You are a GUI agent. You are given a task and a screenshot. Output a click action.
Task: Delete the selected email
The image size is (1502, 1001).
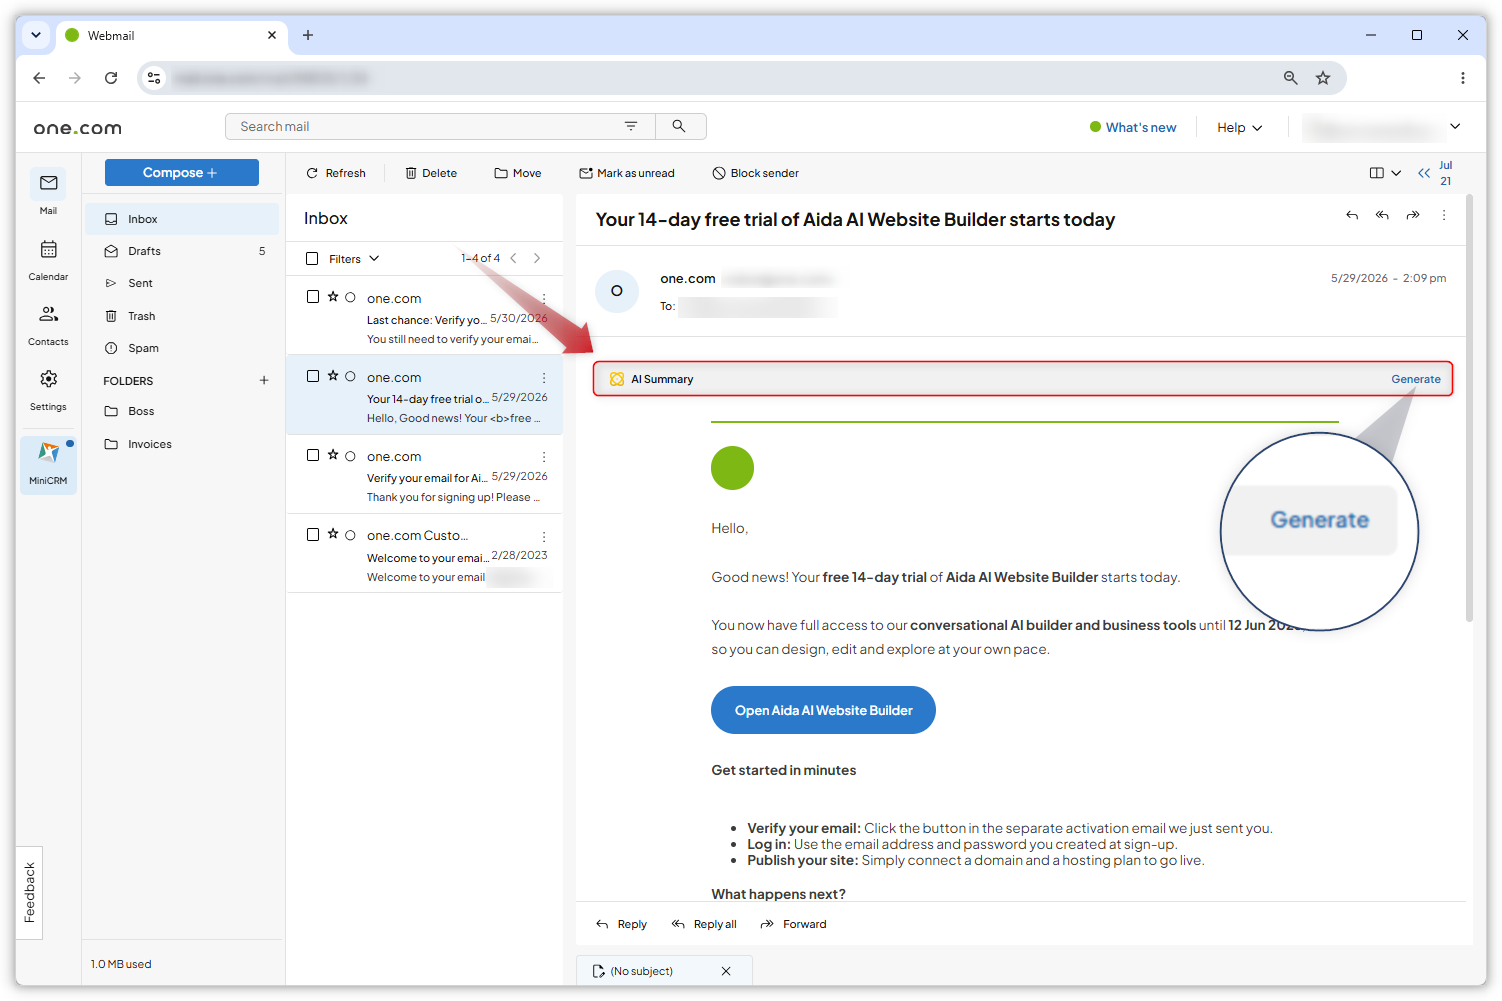coord(431,173)
